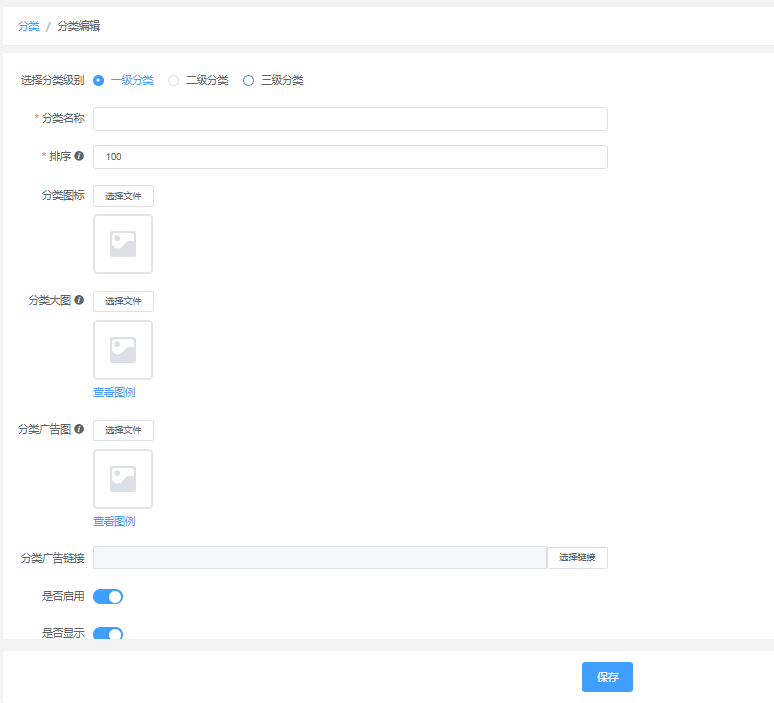Click the 分类广告图 image placeholder thumbnail
The width and height of the screenshot is (774, 703).
pos(123,479)
